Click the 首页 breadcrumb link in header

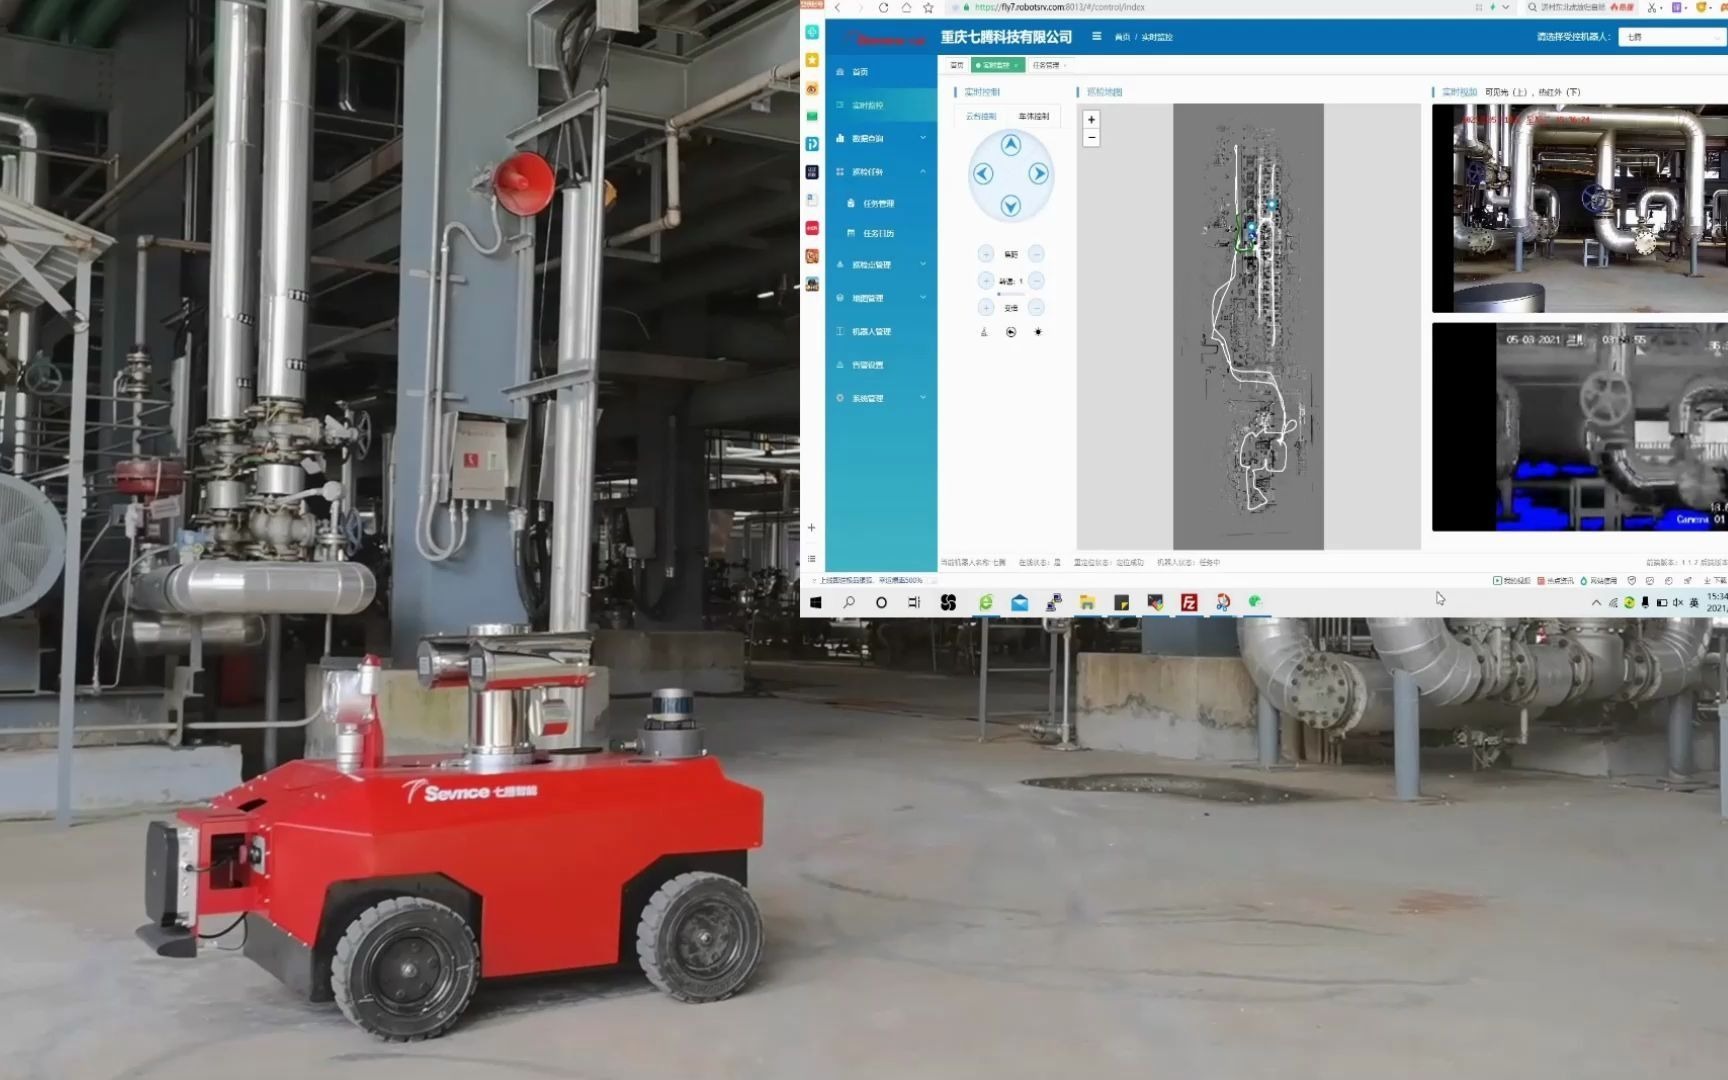[1122, 37]
